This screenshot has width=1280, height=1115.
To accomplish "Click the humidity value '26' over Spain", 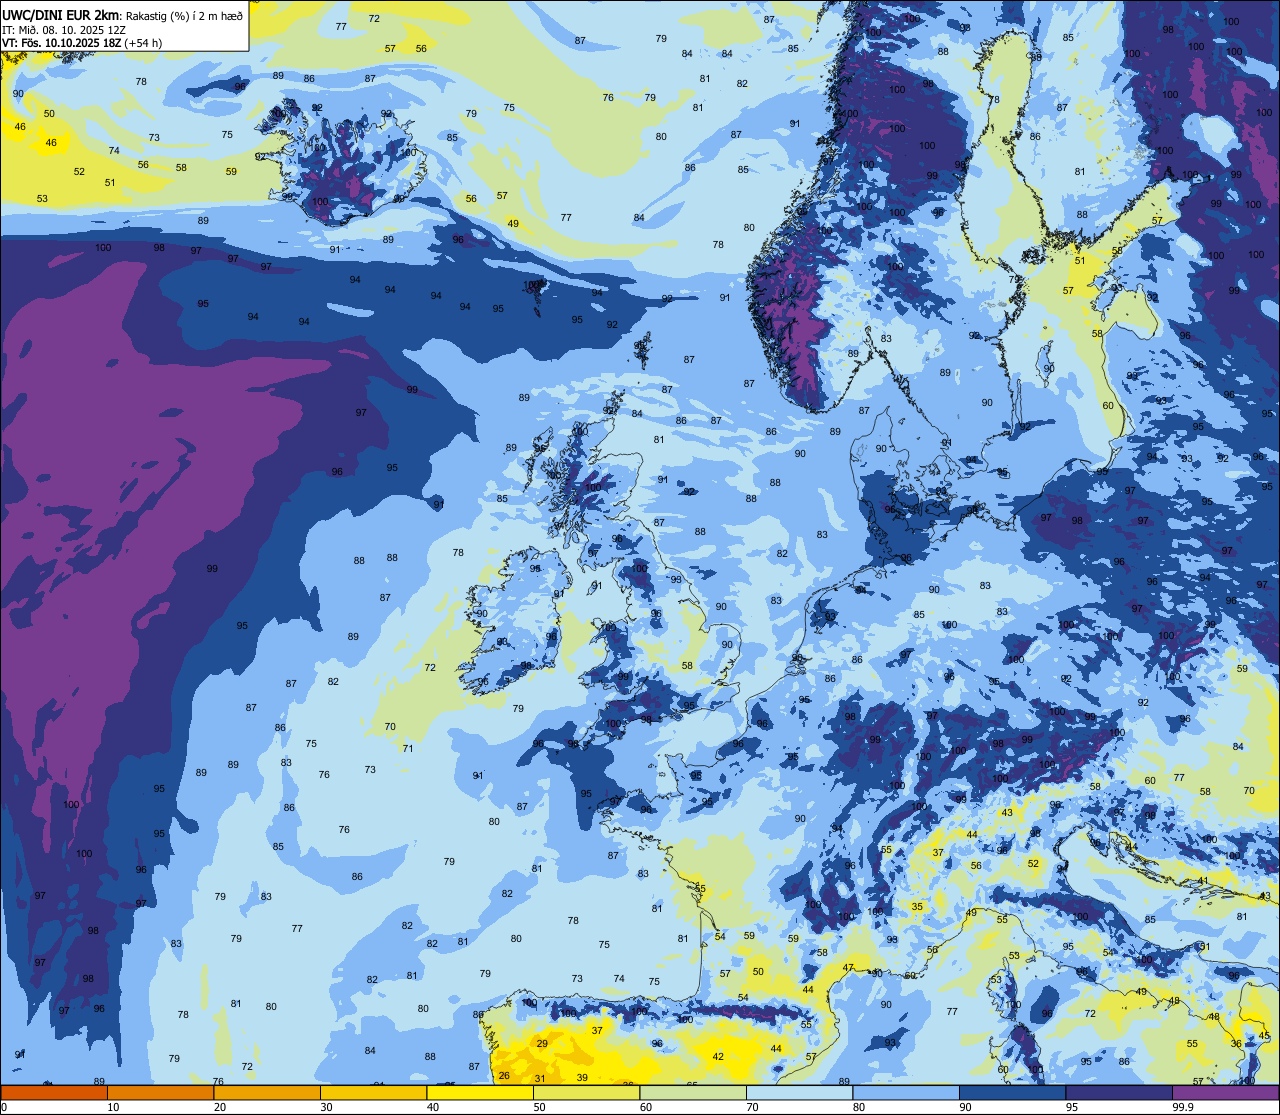I will pos(504,1076).
